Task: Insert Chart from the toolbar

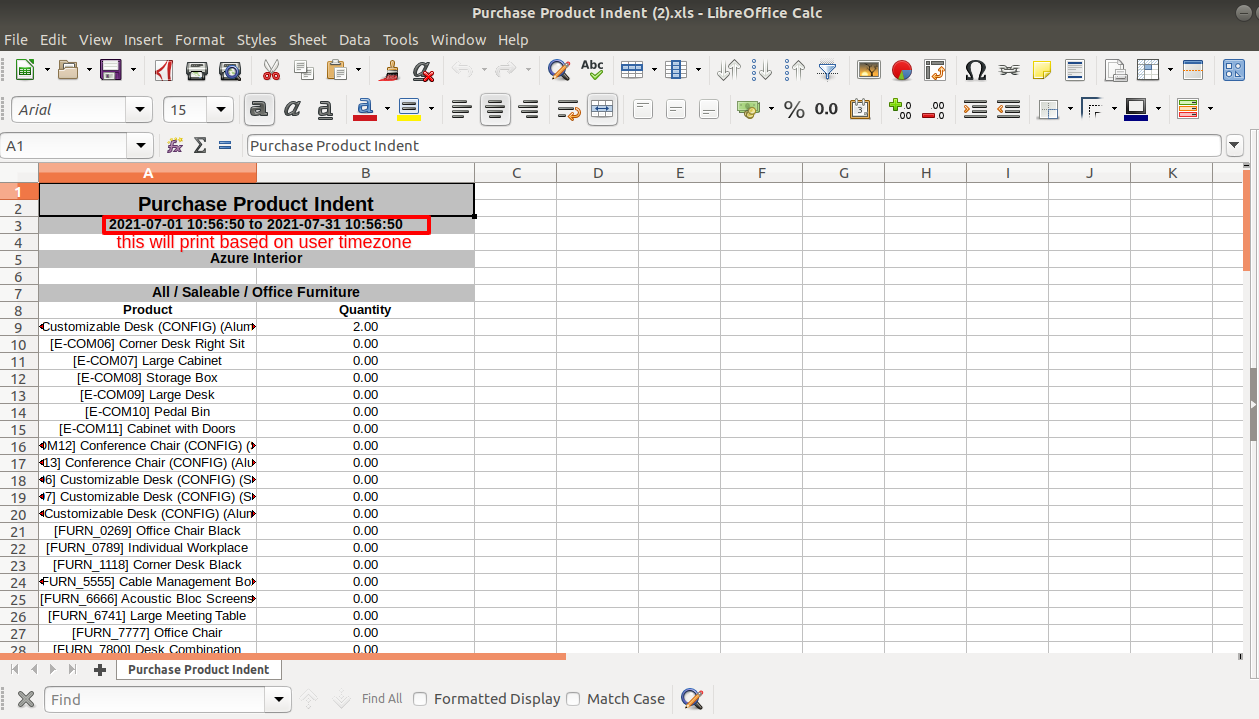Action: [902, 70]
